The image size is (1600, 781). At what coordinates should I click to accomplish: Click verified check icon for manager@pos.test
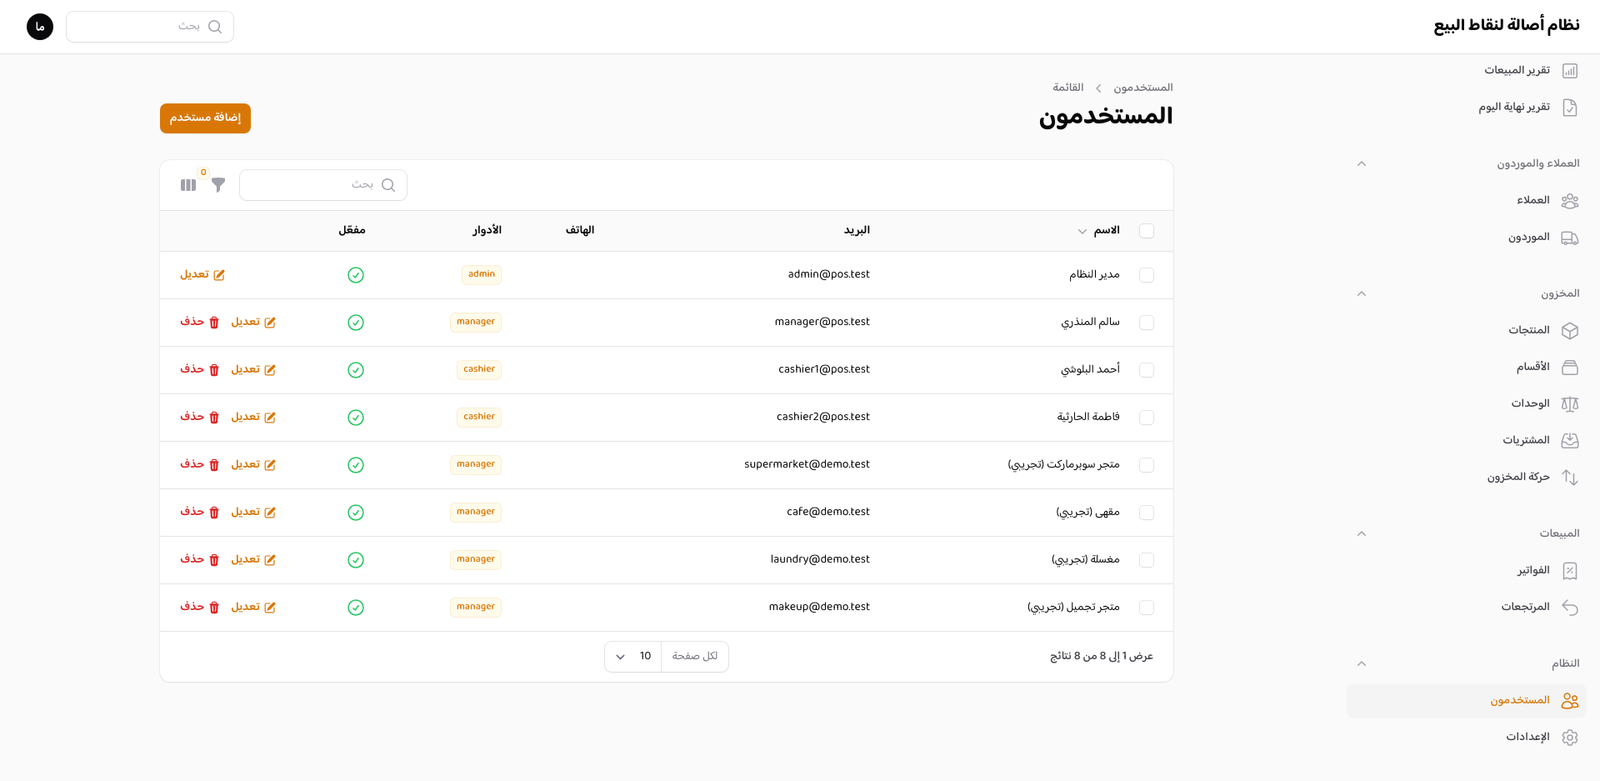click(x=355, y=323)
